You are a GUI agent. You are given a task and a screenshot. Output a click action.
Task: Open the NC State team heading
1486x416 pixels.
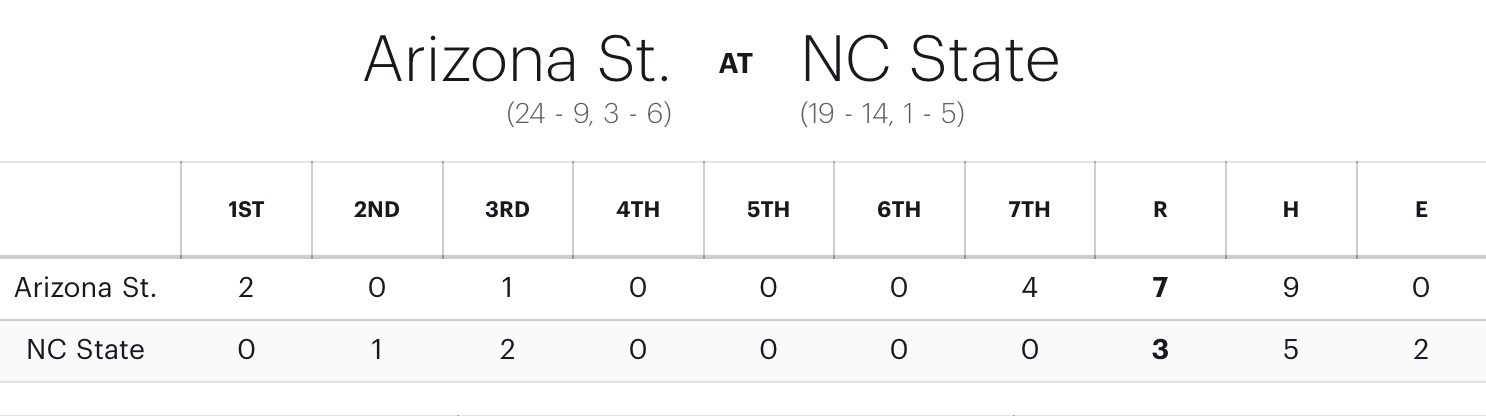coord(930,59)
